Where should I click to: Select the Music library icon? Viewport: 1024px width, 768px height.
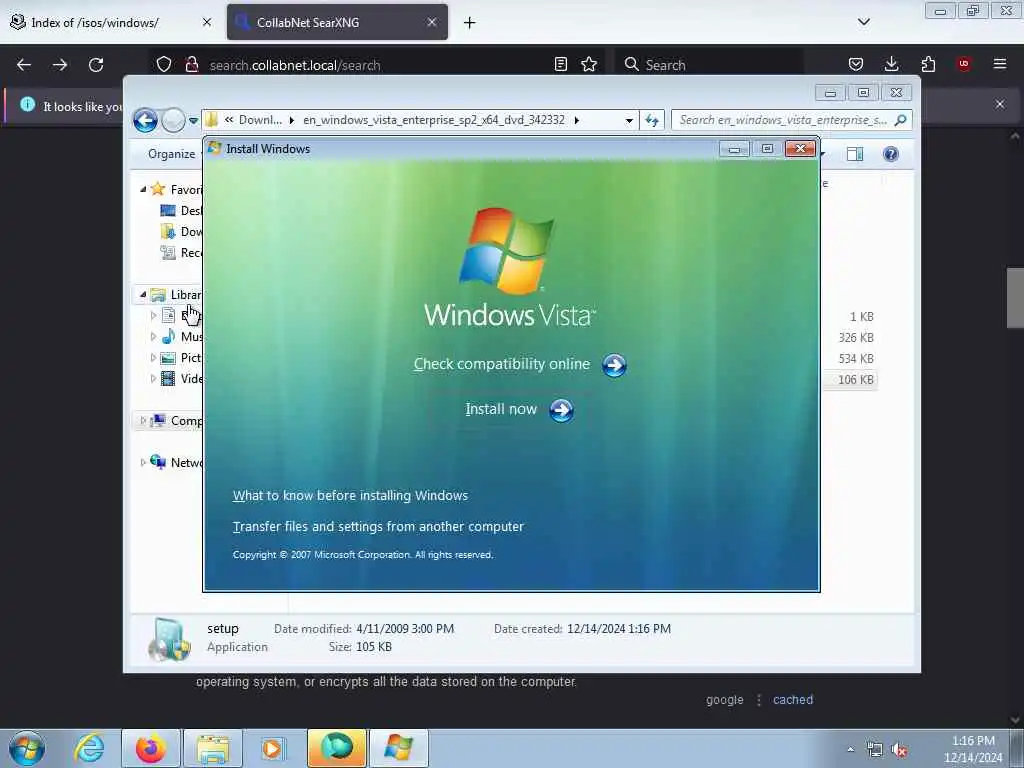coord(168,336)
